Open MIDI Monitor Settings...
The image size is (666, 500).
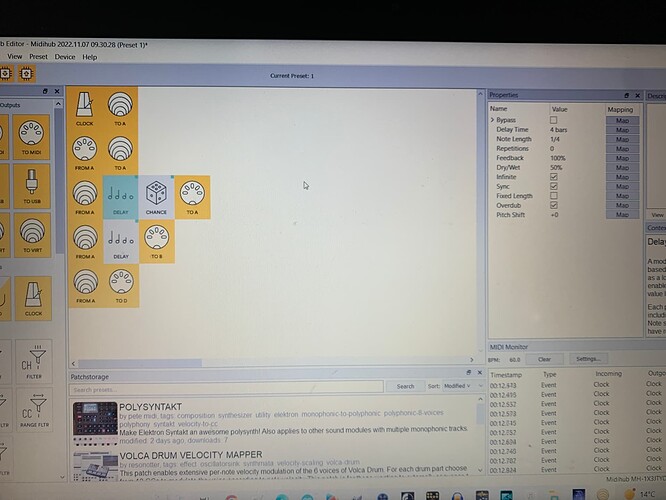click(588, 359)
